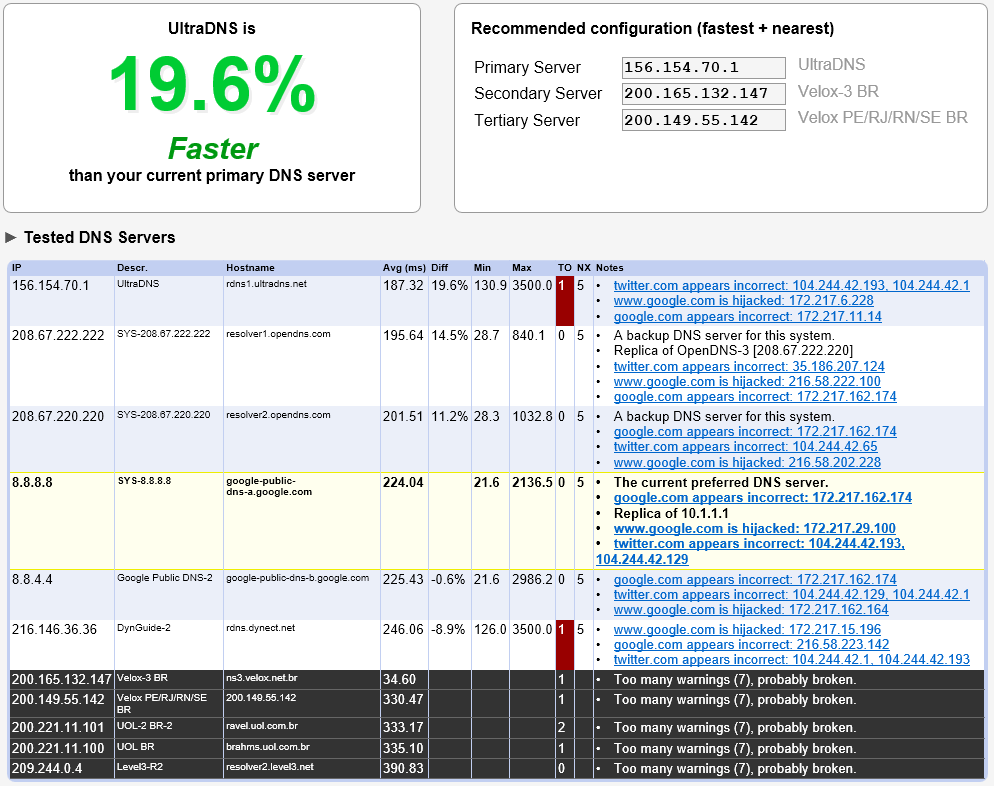
Task: Select IP cell 216.146.36.36
Action: [x=54, y=630]
